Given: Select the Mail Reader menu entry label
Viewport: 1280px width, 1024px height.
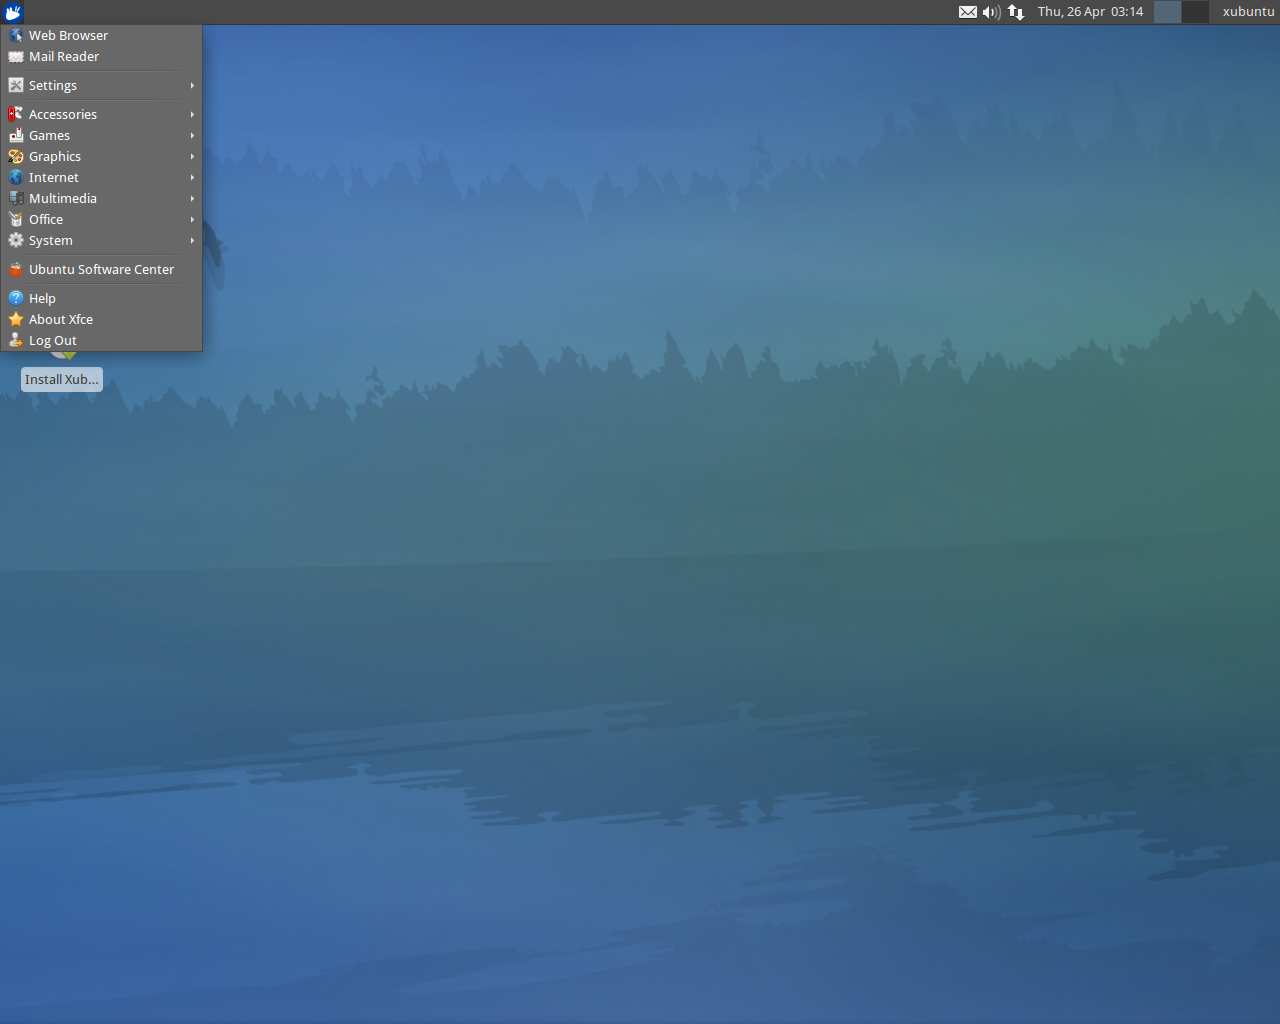Looking at the screenshot, I should 64,56.
